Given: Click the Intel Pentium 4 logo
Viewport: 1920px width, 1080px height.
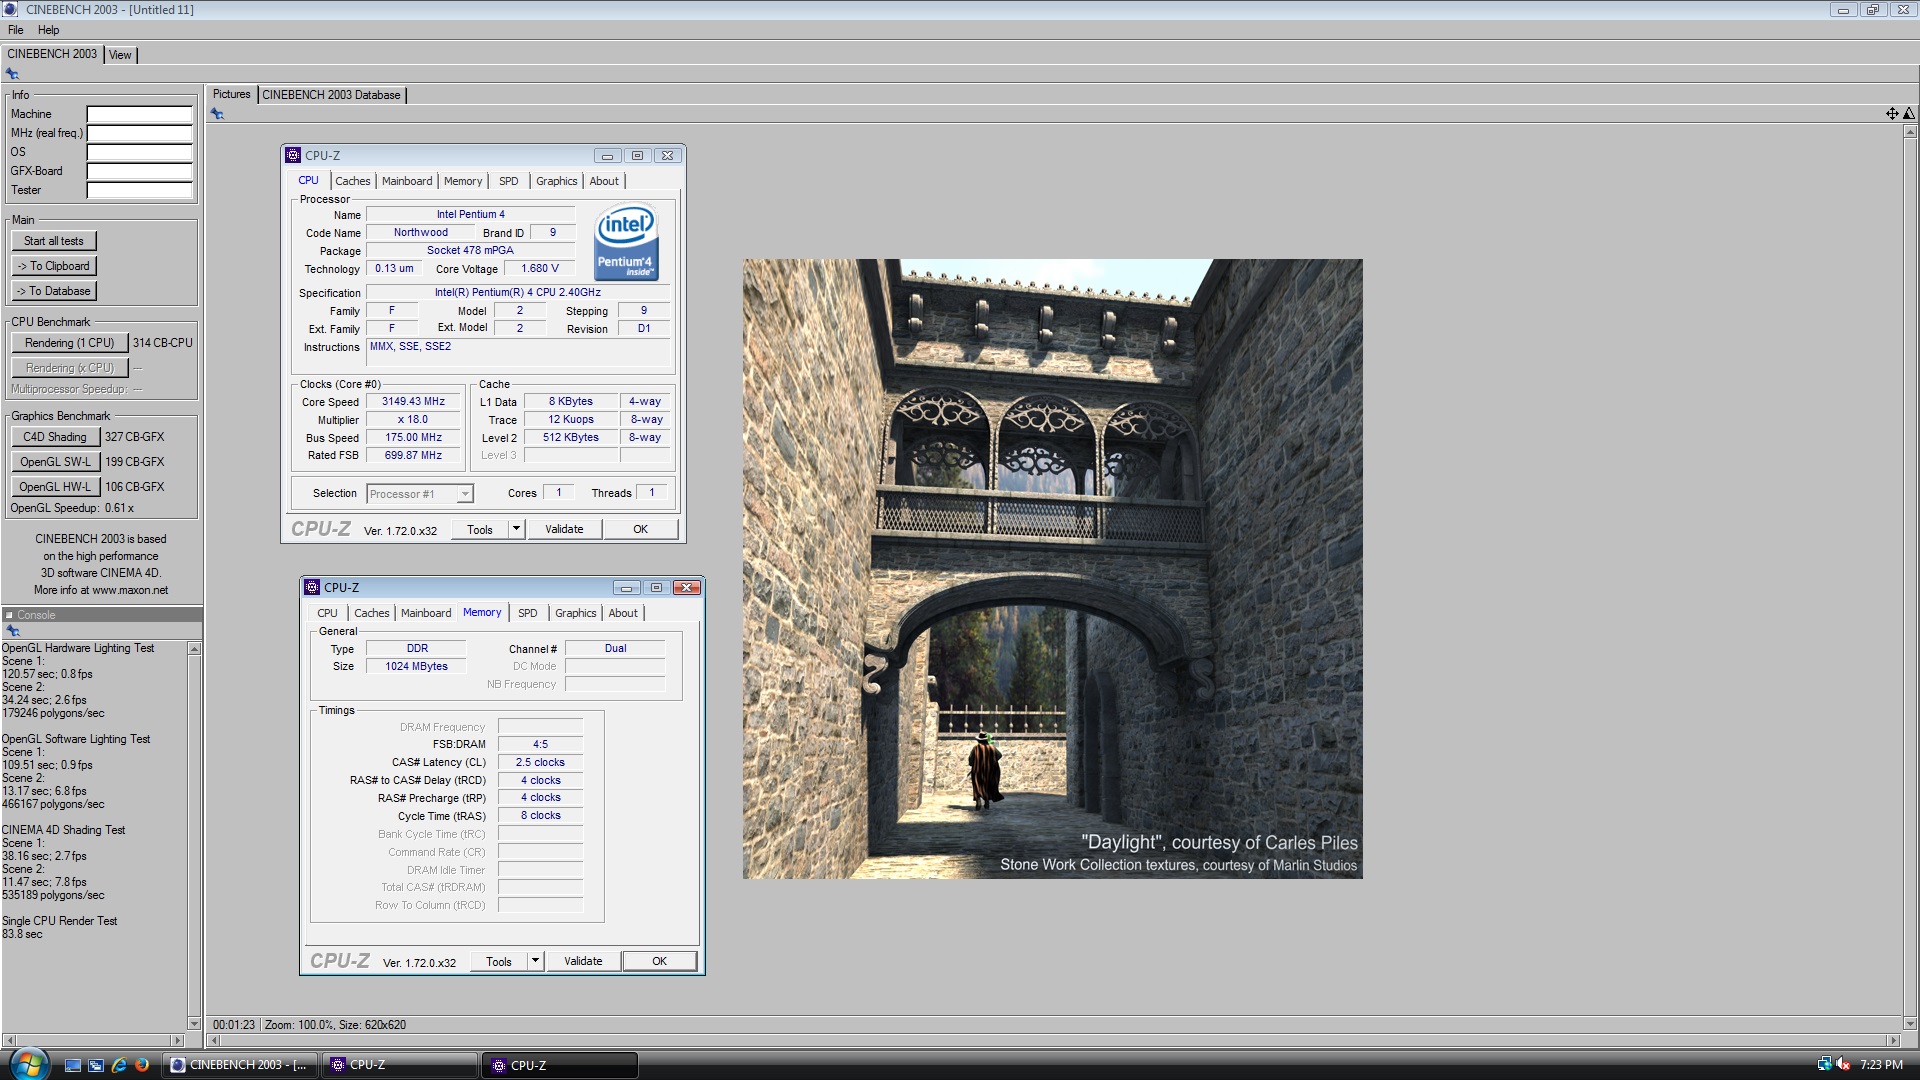Looking at the screenshot, I should (626, 243).
